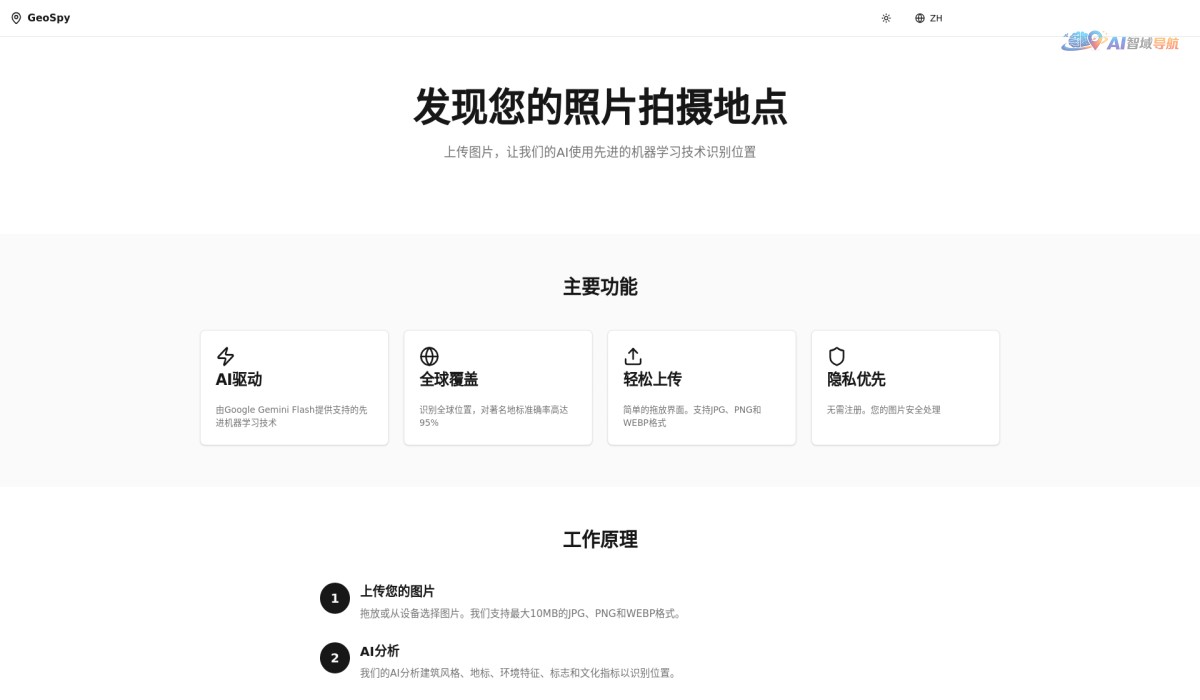Open the ZH language selector
The image size is (1200, 700).
click(927, 17)
